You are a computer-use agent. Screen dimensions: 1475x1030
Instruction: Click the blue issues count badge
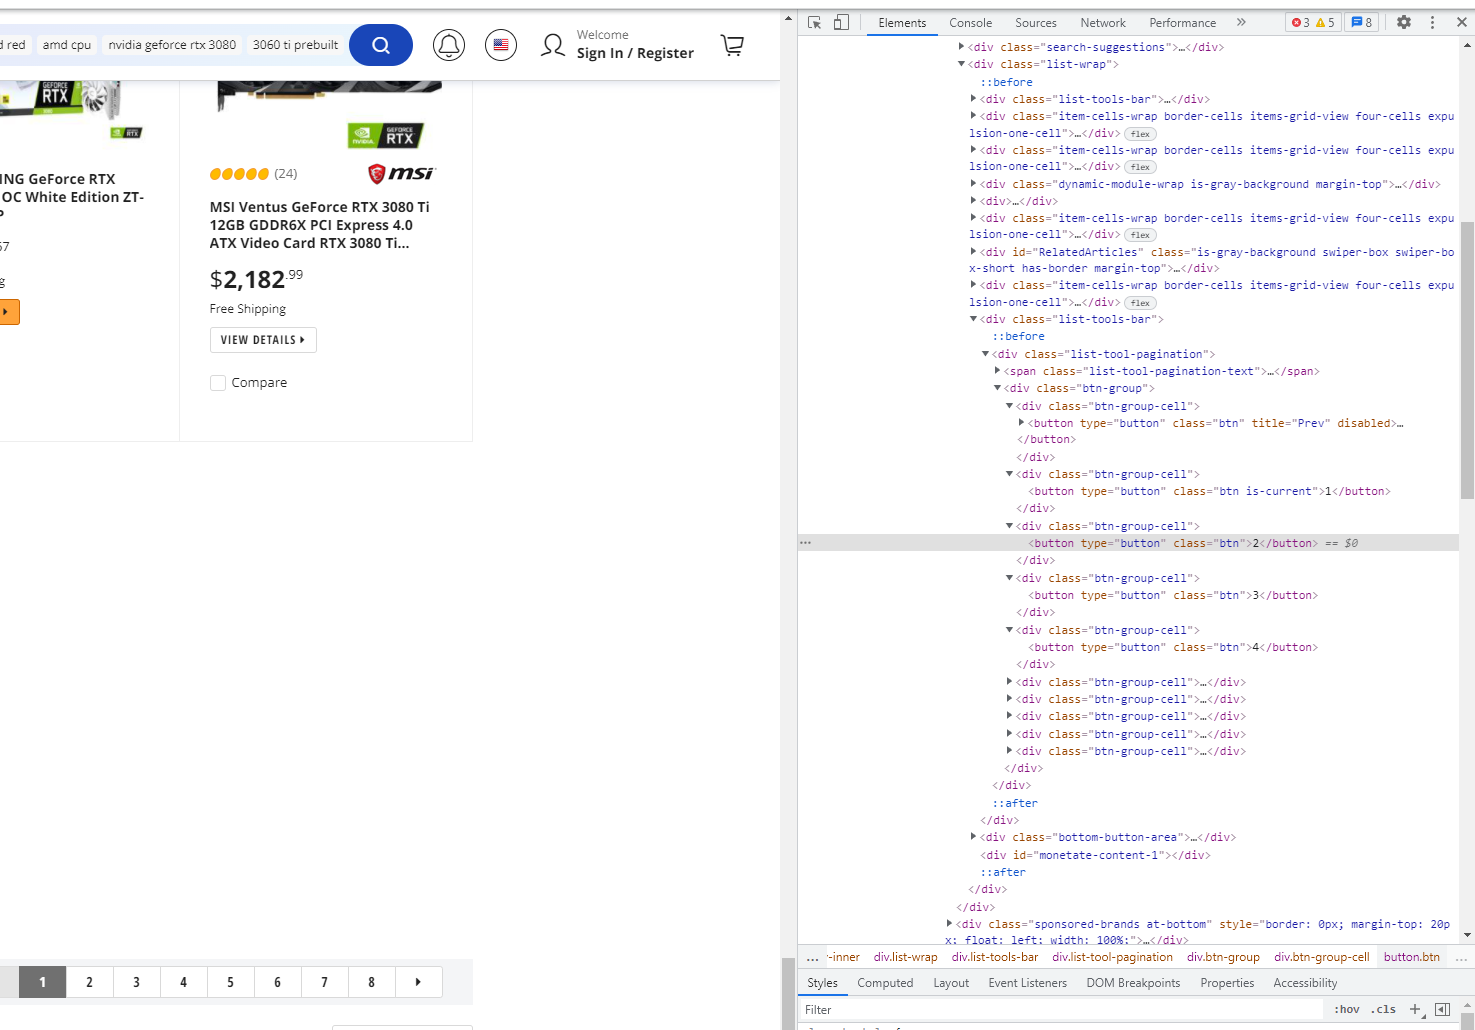point(1362,22)
